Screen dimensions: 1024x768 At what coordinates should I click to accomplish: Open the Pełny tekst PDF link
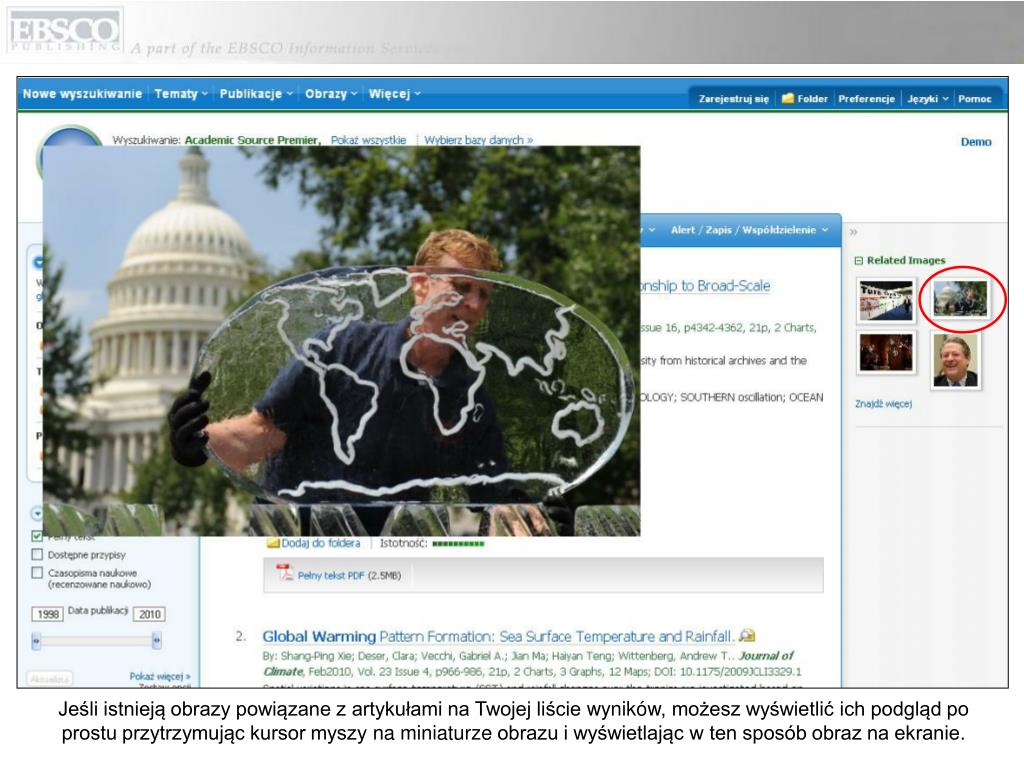click(331, 575)
